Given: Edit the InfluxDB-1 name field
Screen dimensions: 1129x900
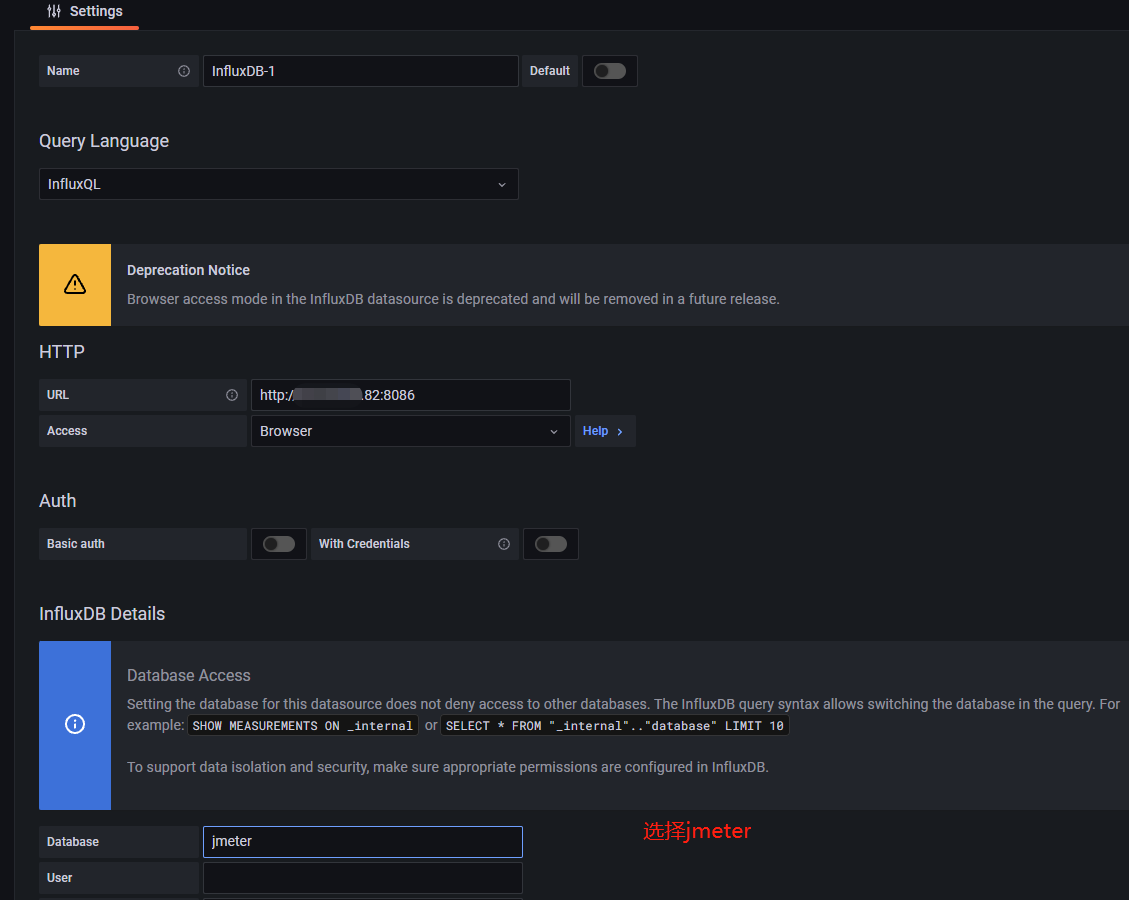Looking at the screenshot, I should [x=360, y=71].
